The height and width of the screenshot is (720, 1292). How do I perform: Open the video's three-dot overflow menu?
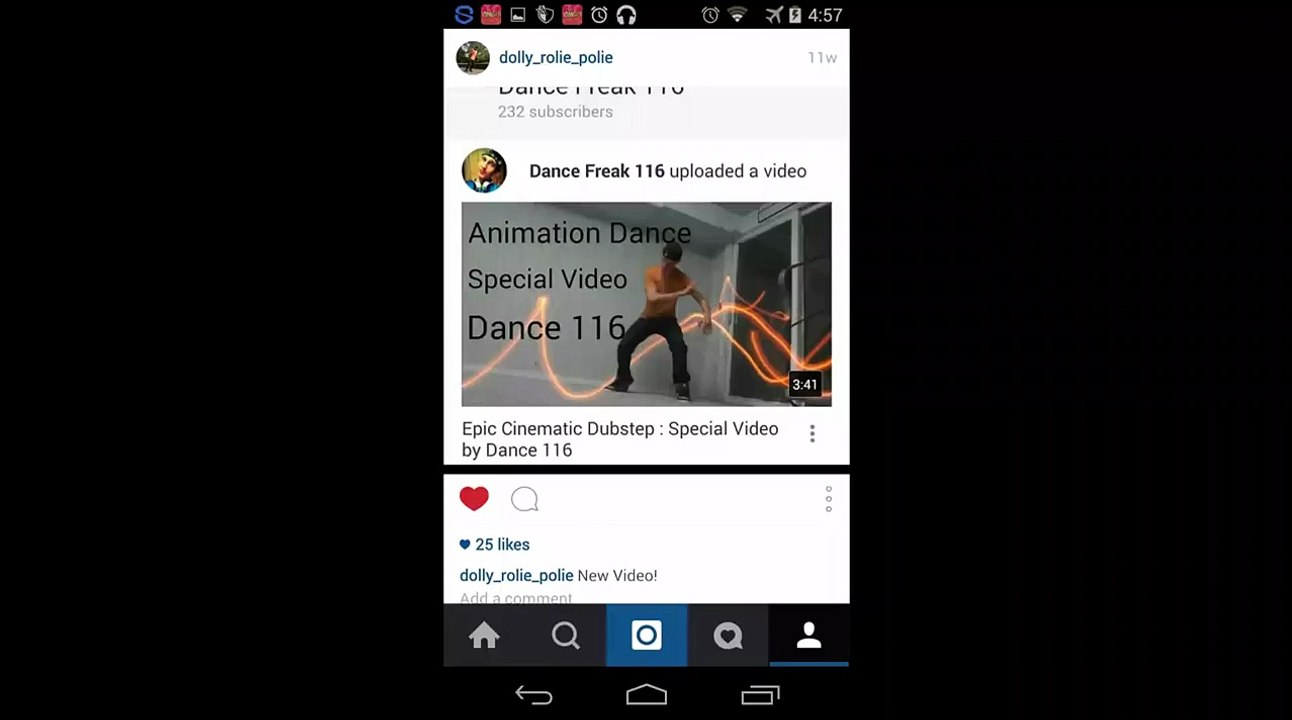pyautogui.click(x=812, y=433)
